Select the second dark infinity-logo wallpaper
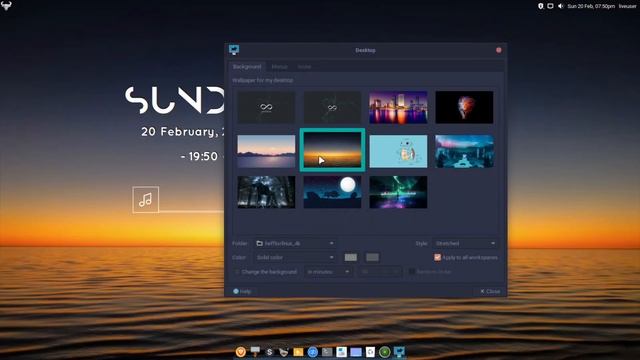The width and height of the screenshot is (640, 360). pyautogui.click(x=332, y=107)
